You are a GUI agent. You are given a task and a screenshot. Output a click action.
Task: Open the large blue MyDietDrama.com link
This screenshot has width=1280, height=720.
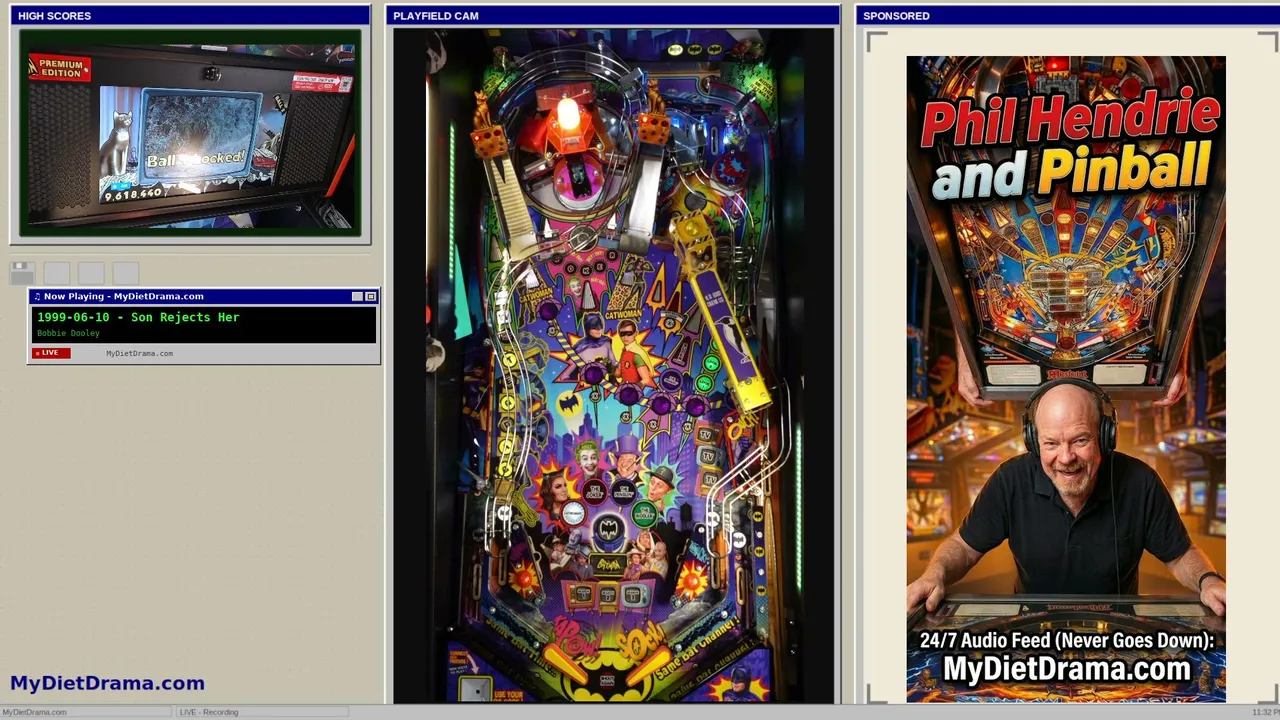[107, 683]
